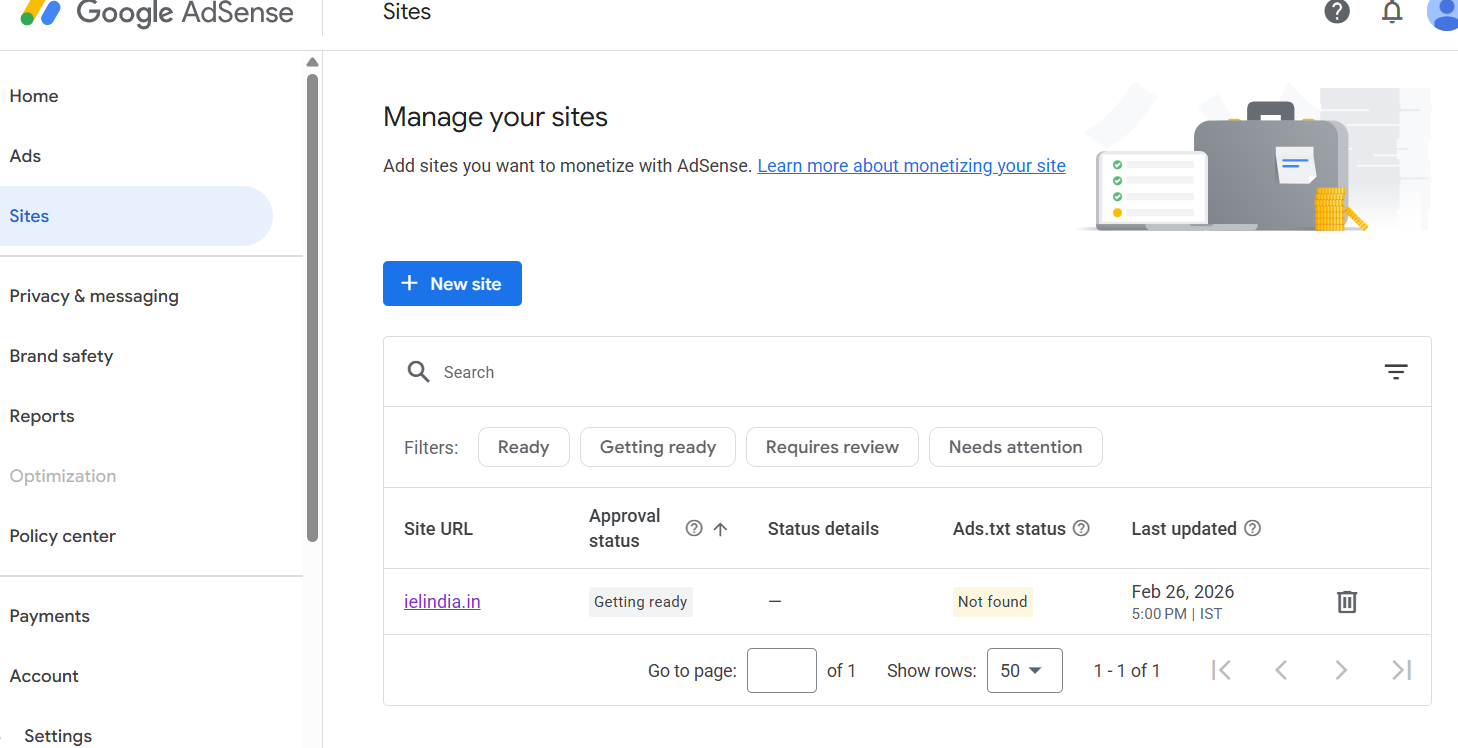Open the ielindia.in site link

click(442, 601)
